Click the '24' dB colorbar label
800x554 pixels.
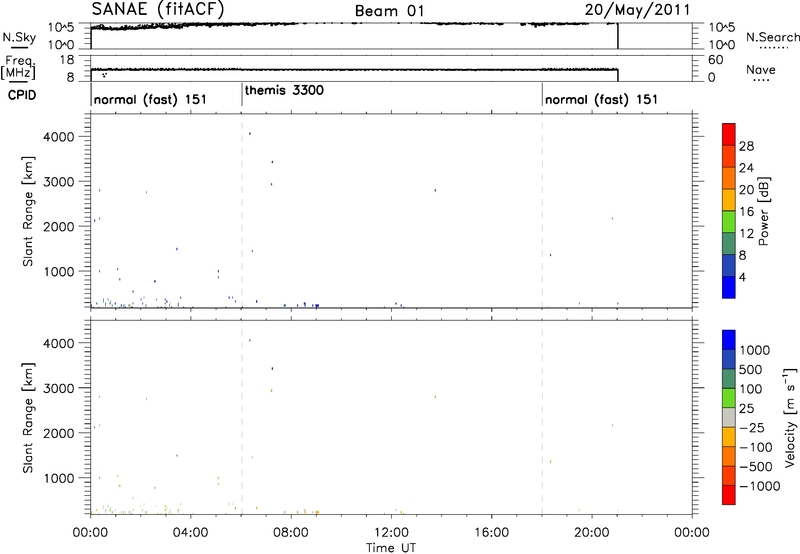pos(746,168)
